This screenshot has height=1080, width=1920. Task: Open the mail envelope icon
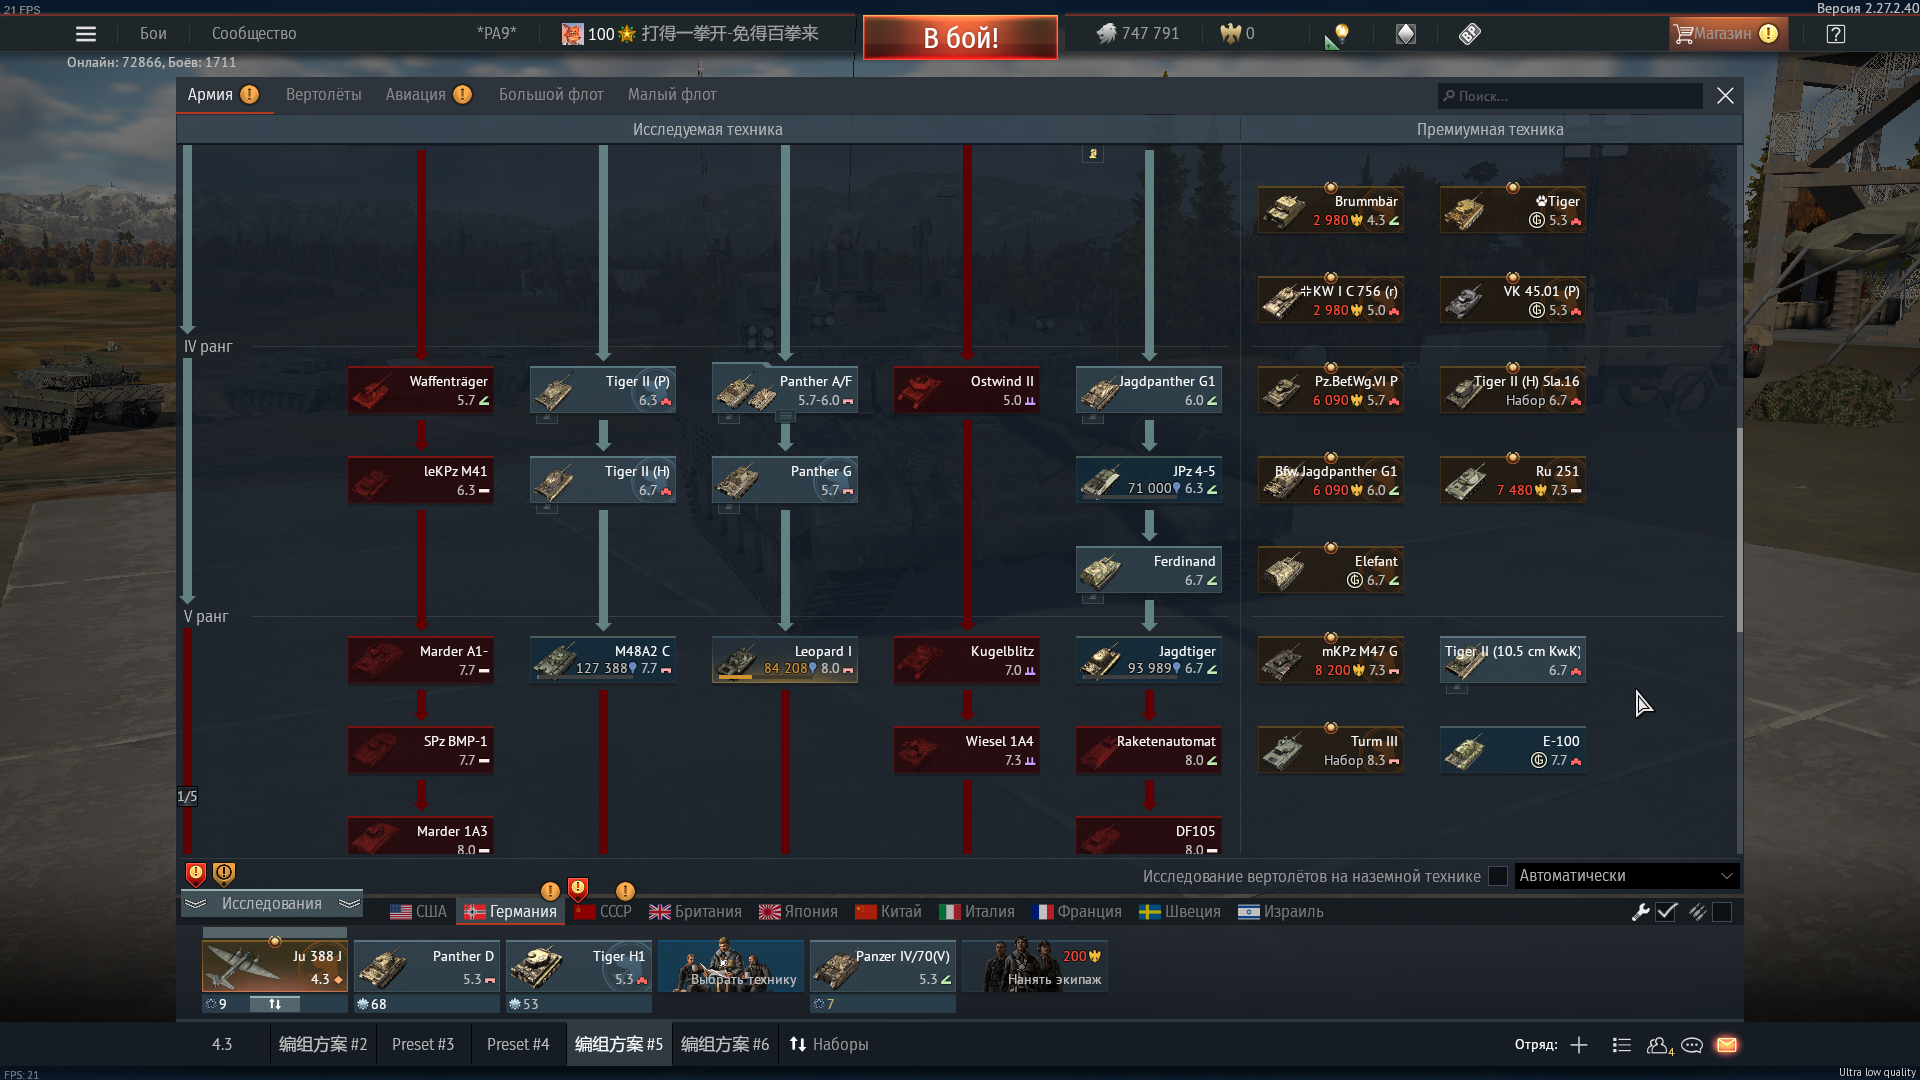click(1727, 1045)
